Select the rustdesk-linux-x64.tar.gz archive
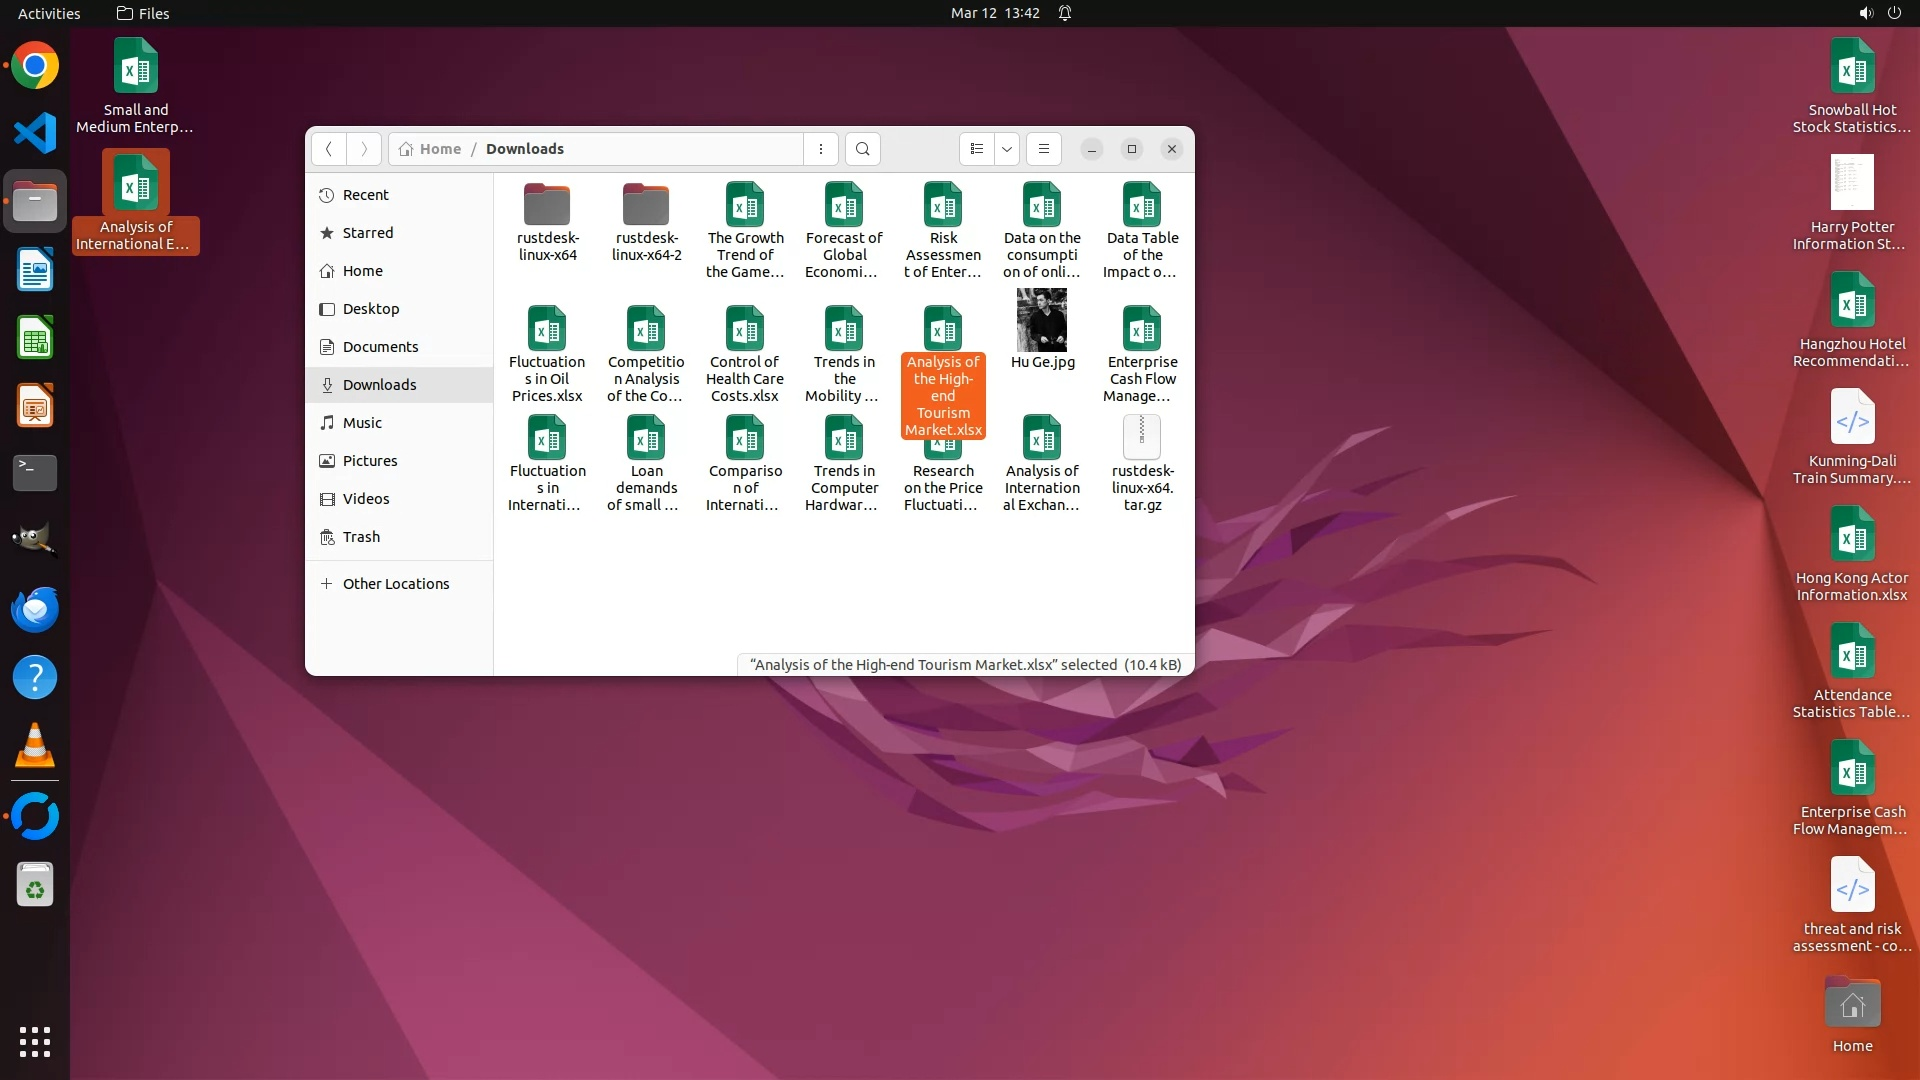The height and width of the screenshot is (1080, 1920). coord(1141,438)
